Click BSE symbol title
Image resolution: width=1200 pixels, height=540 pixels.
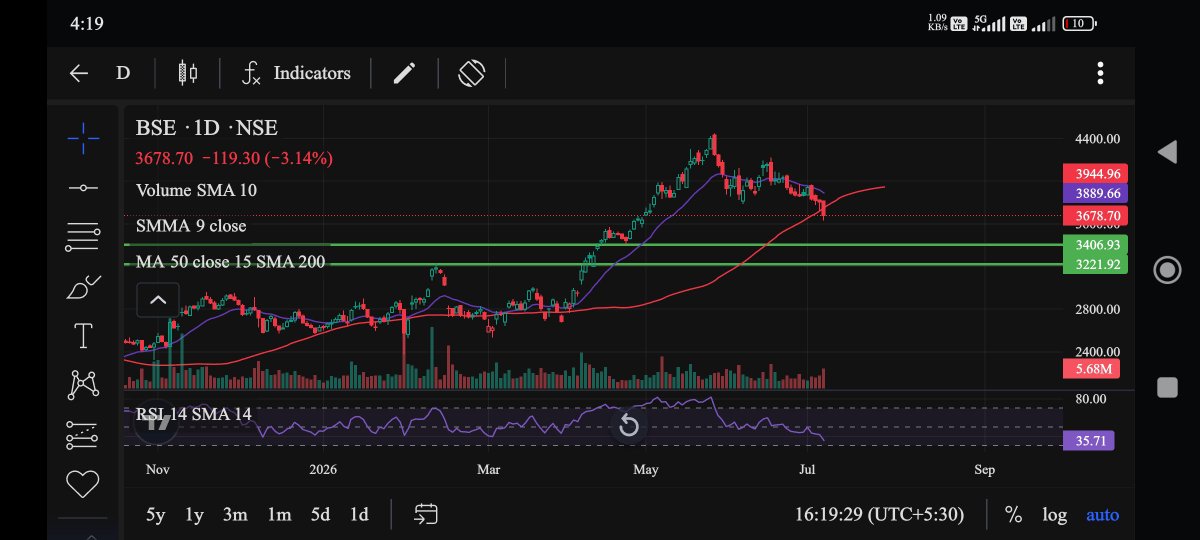(x=207, y=127)
